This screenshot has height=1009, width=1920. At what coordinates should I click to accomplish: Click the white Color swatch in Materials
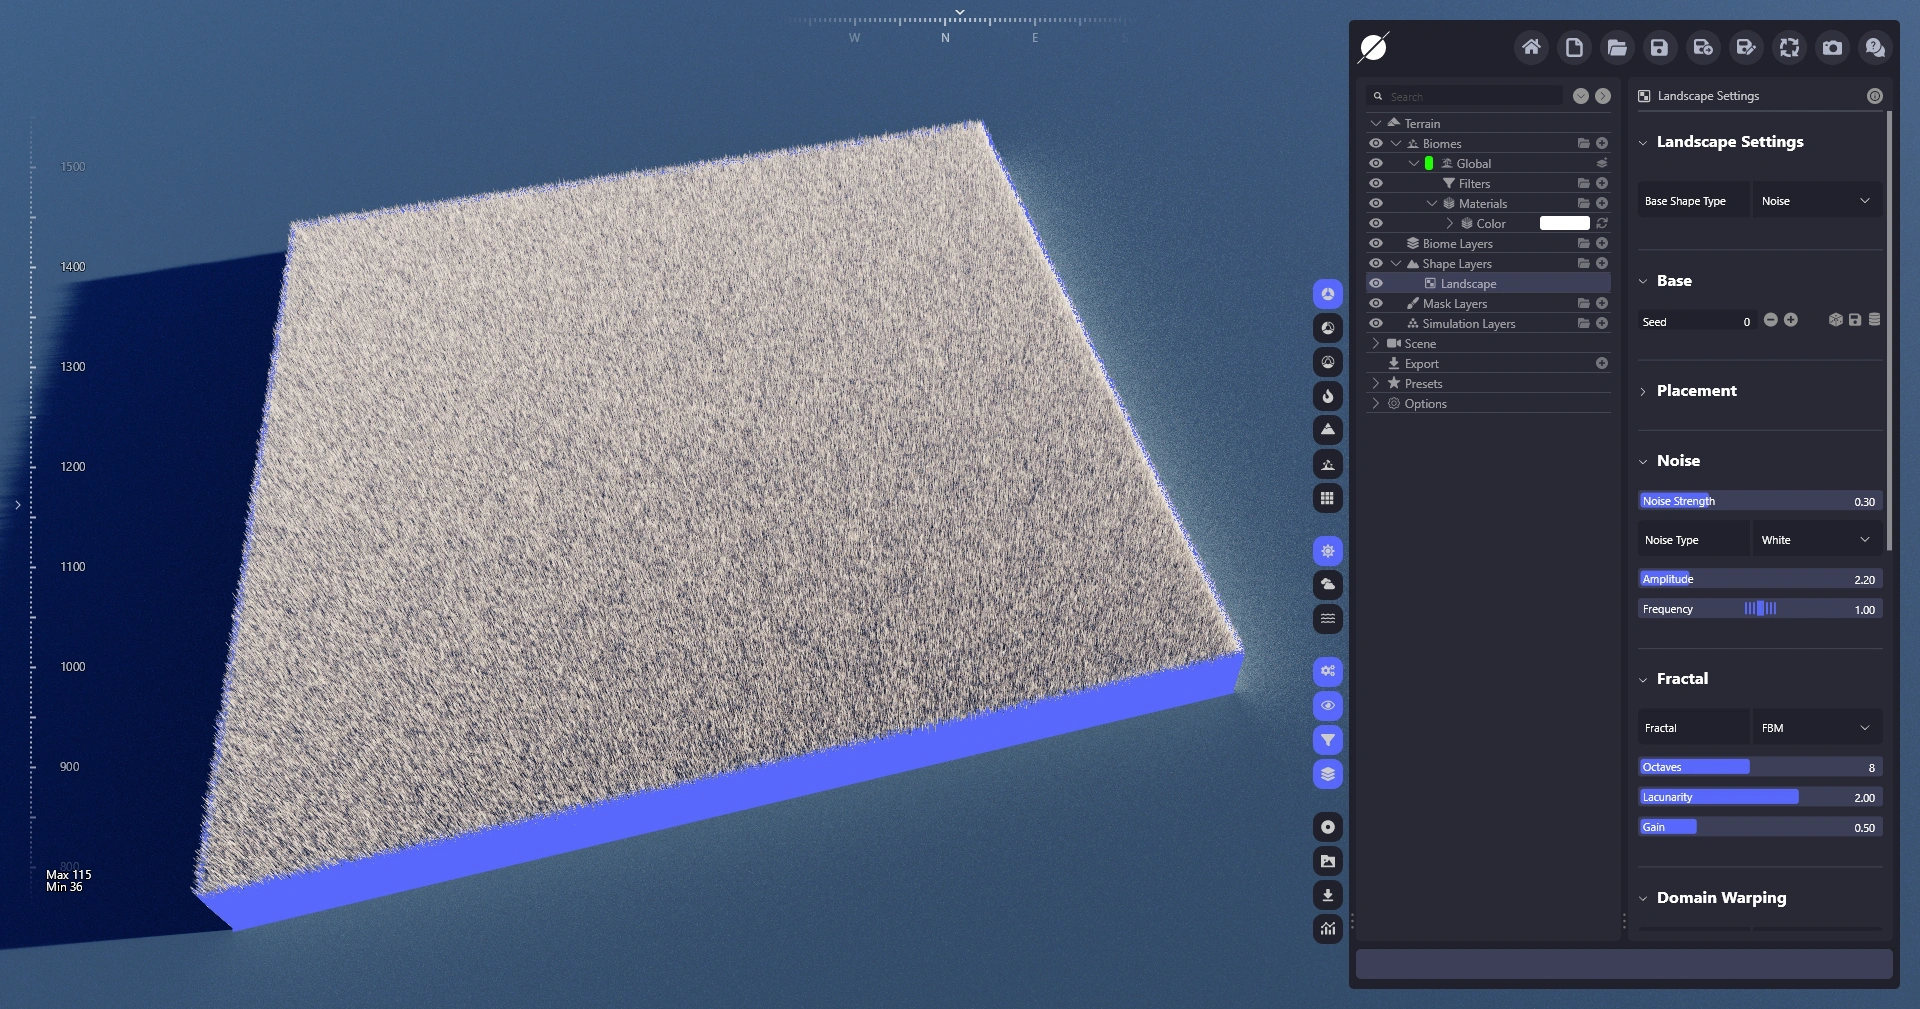tap(1564, 223)
